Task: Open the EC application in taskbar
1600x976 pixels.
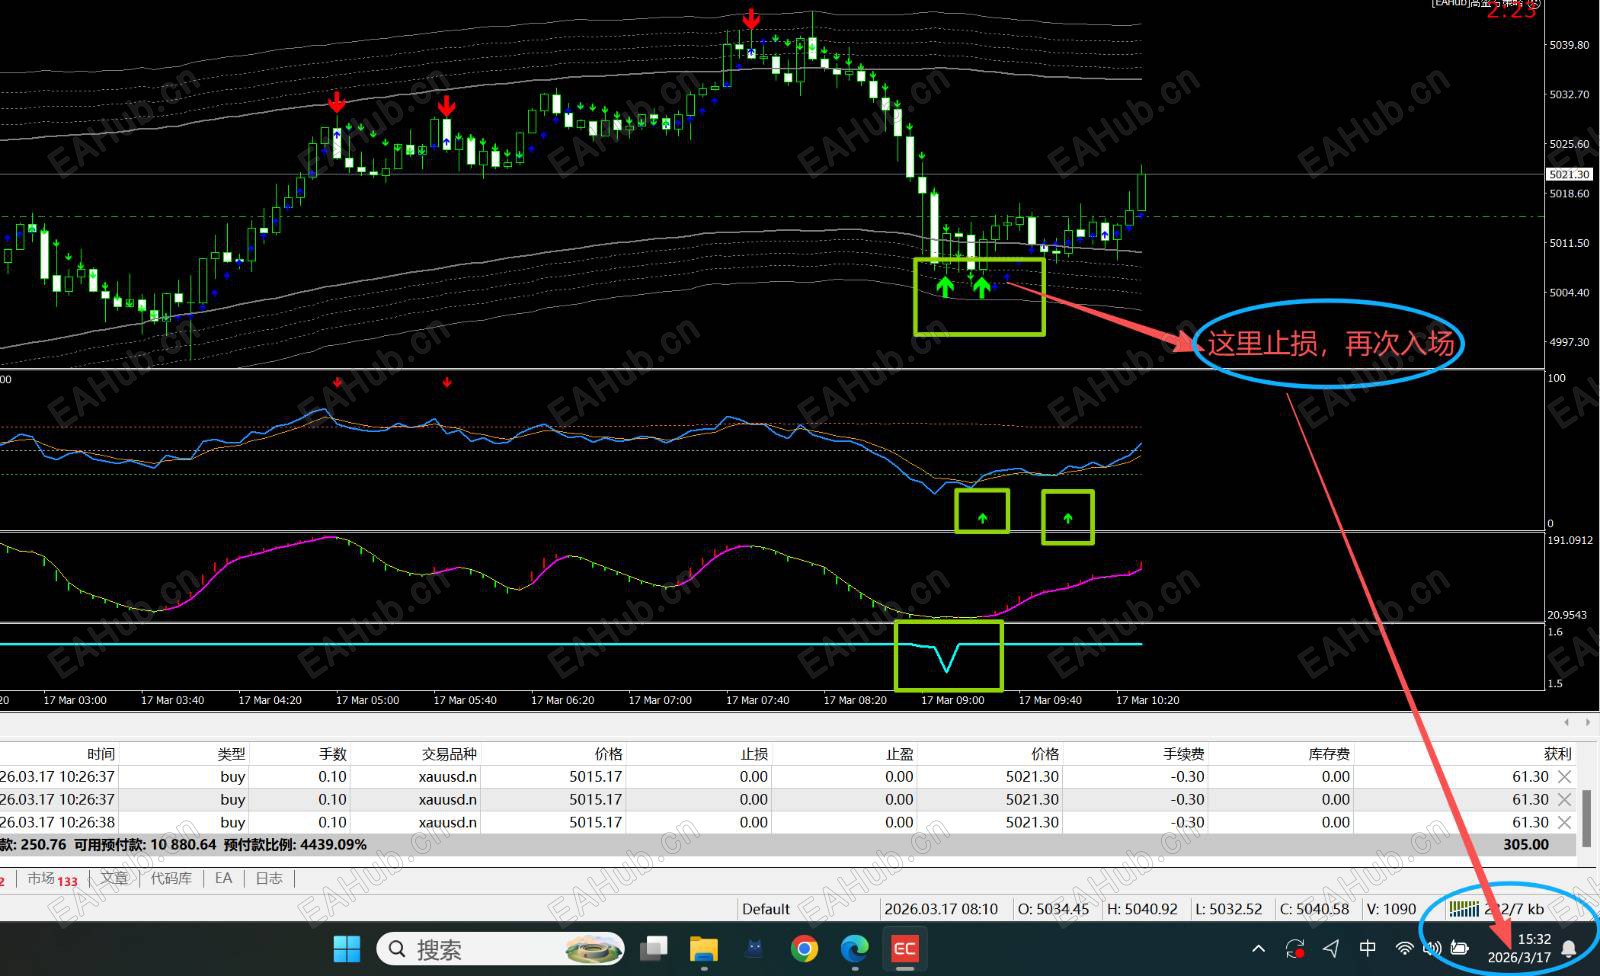Action: click(904, 949)
